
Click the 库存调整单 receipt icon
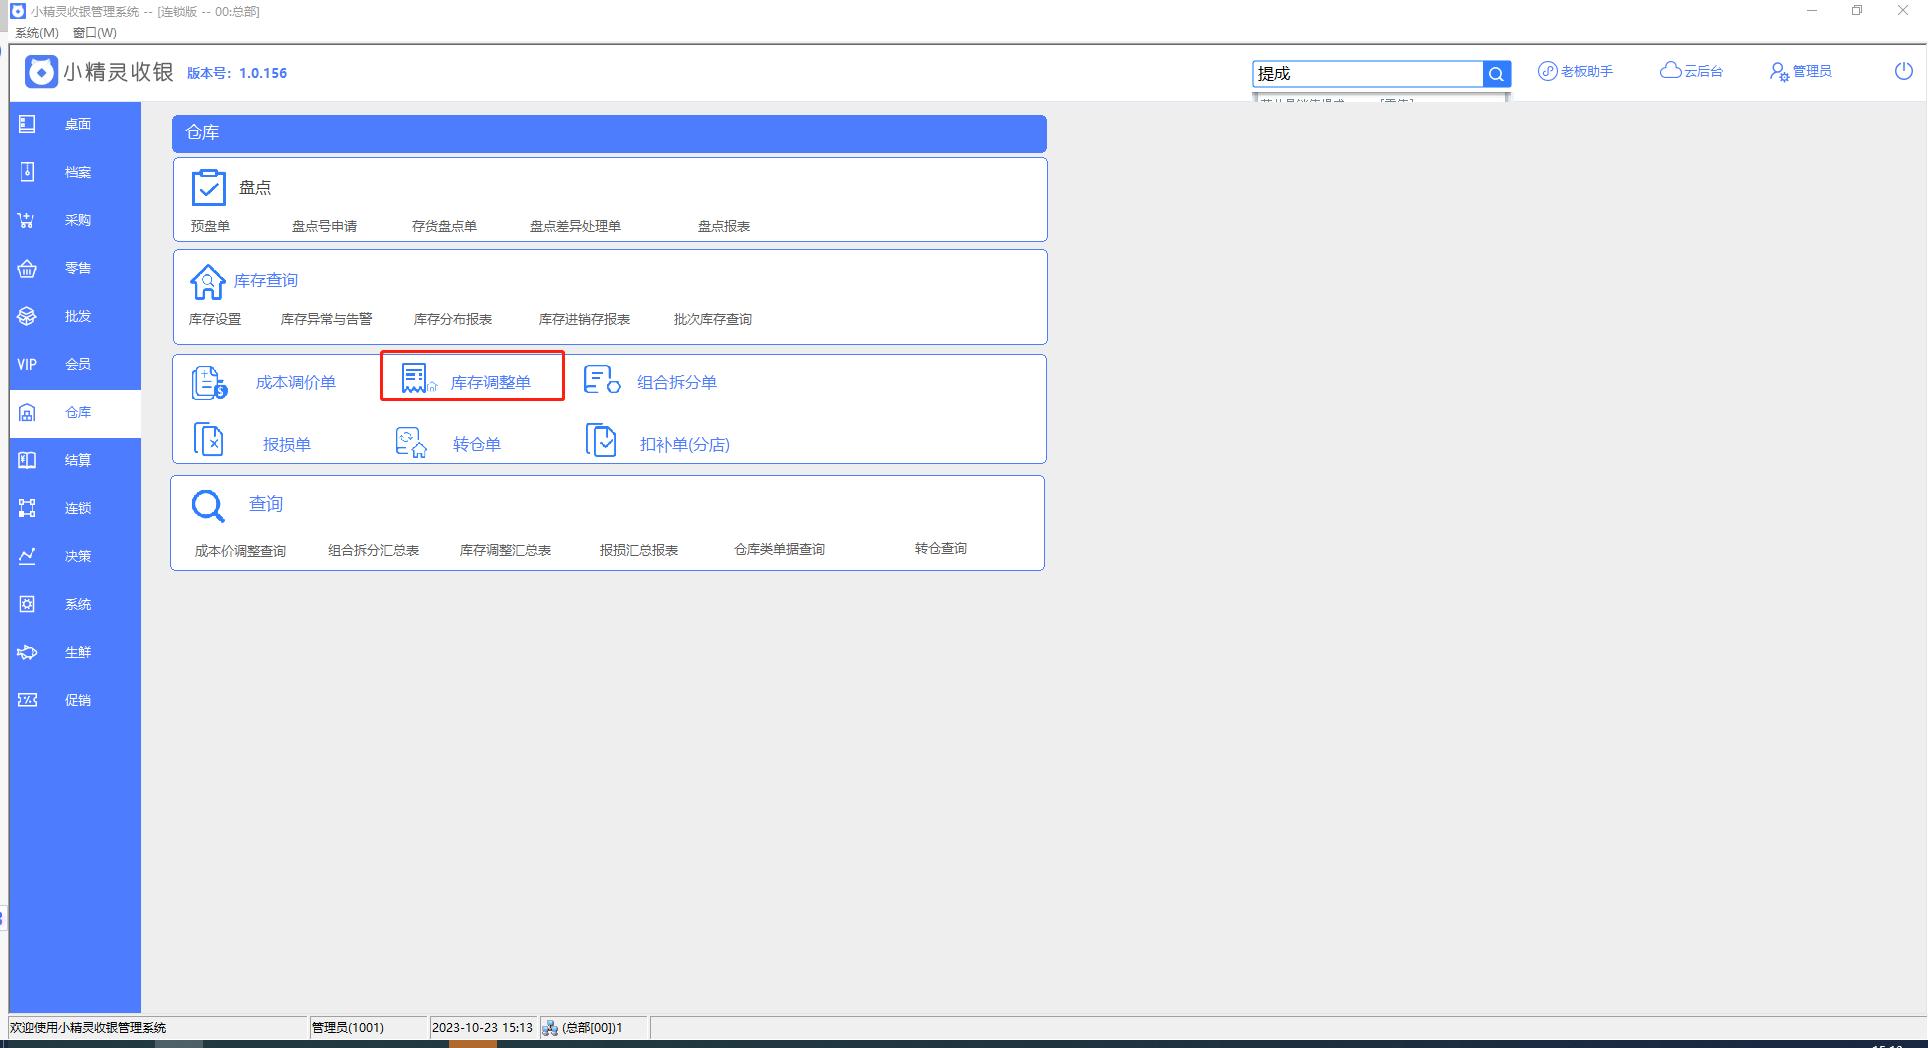[x=417, y=379]
